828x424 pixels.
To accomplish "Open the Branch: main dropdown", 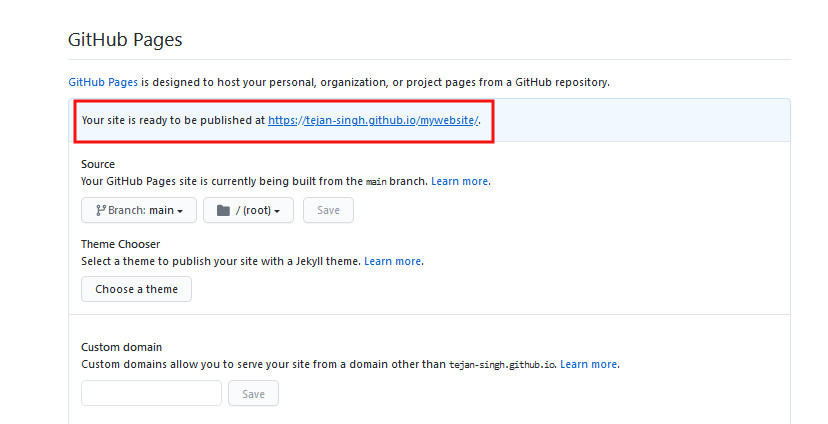I will pos(139,210).
